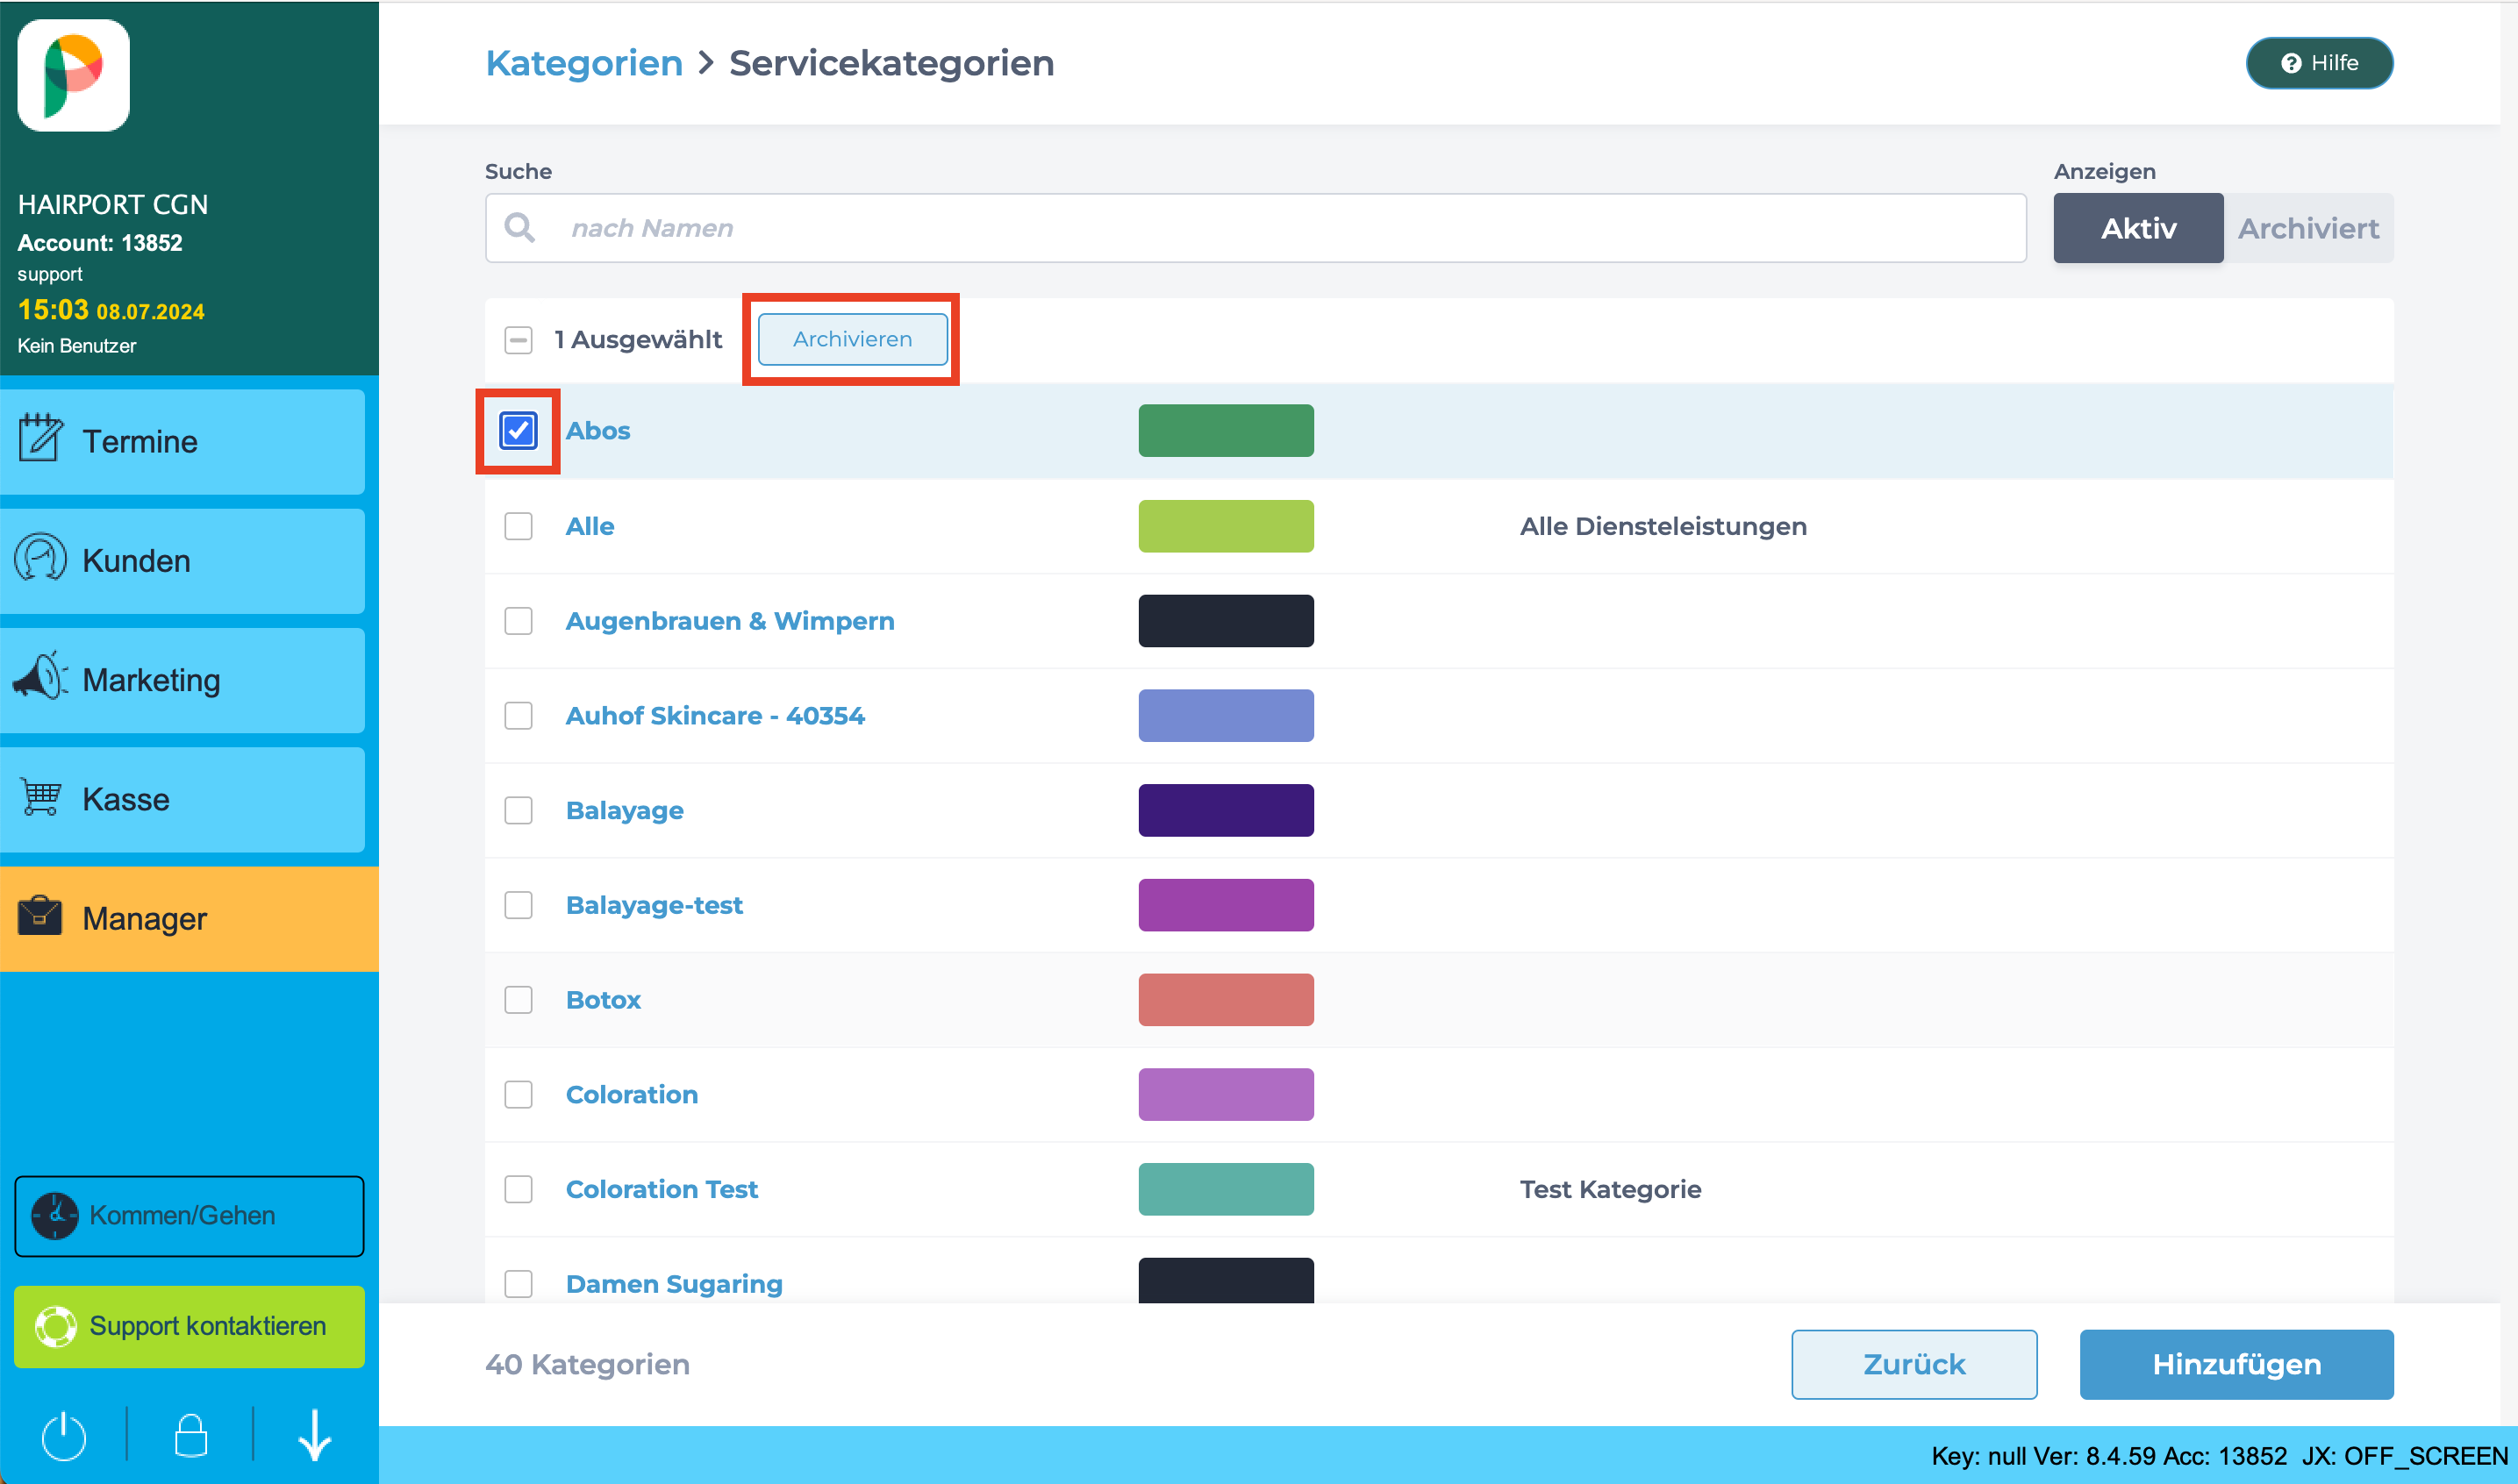Click the Auhof Skincare blue swatch
Image resolution: width=2518 pixels, height=1484 pixels.
click(1226, 716)
